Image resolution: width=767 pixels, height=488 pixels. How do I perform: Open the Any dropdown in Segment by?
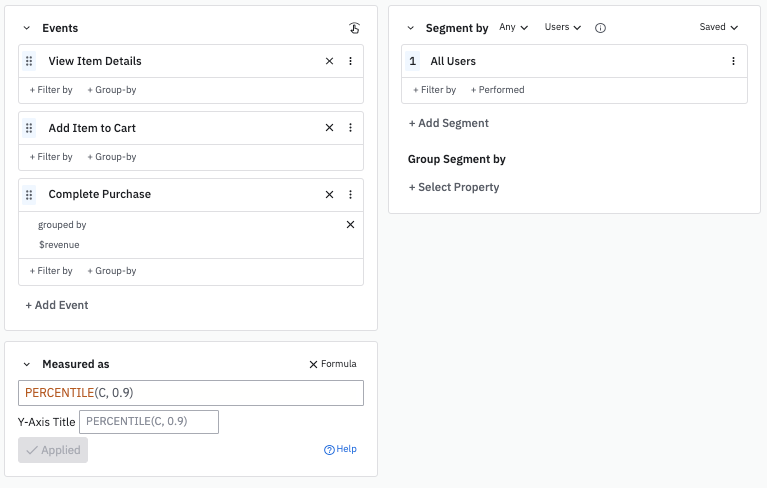click(x=512, y=28)
